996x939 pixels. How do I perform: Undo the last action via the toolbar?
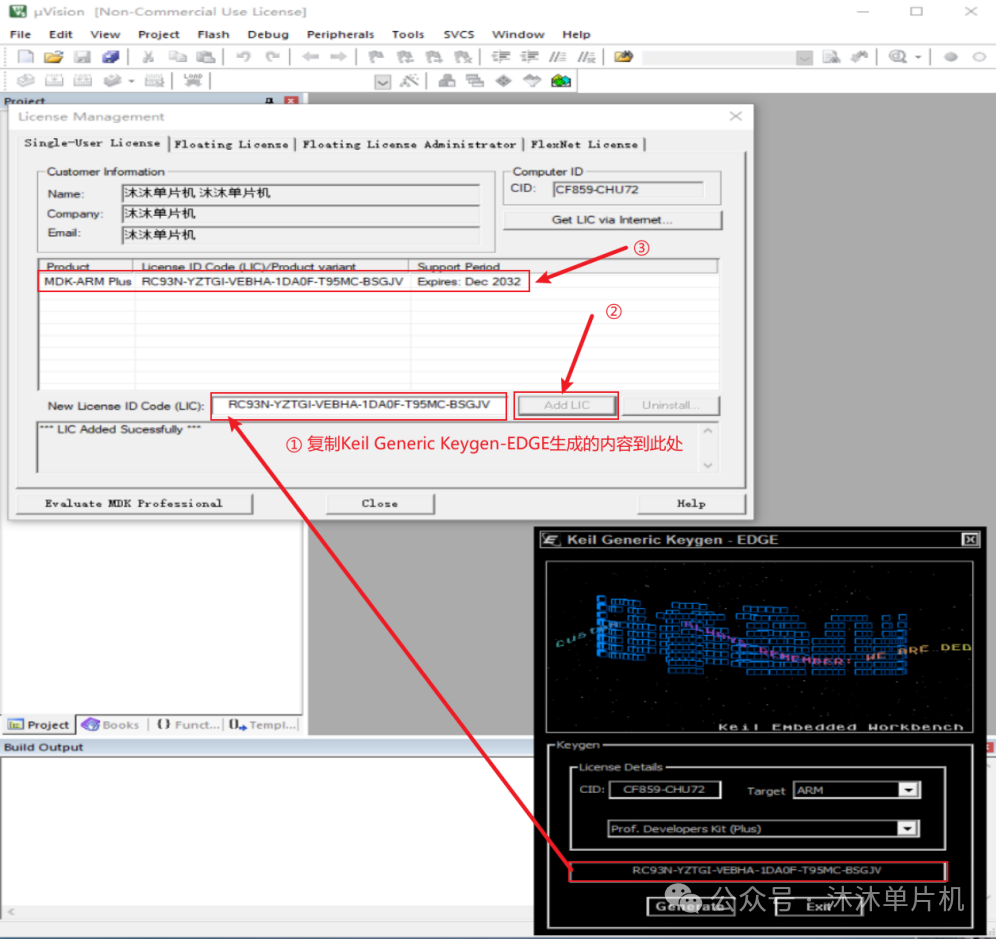(x=243, y=57)
